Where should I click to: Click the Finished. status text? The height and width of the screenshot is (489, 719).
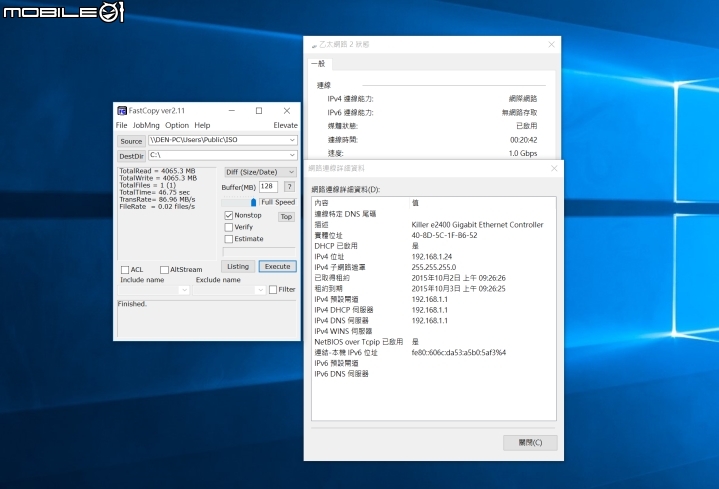(132, 304)
